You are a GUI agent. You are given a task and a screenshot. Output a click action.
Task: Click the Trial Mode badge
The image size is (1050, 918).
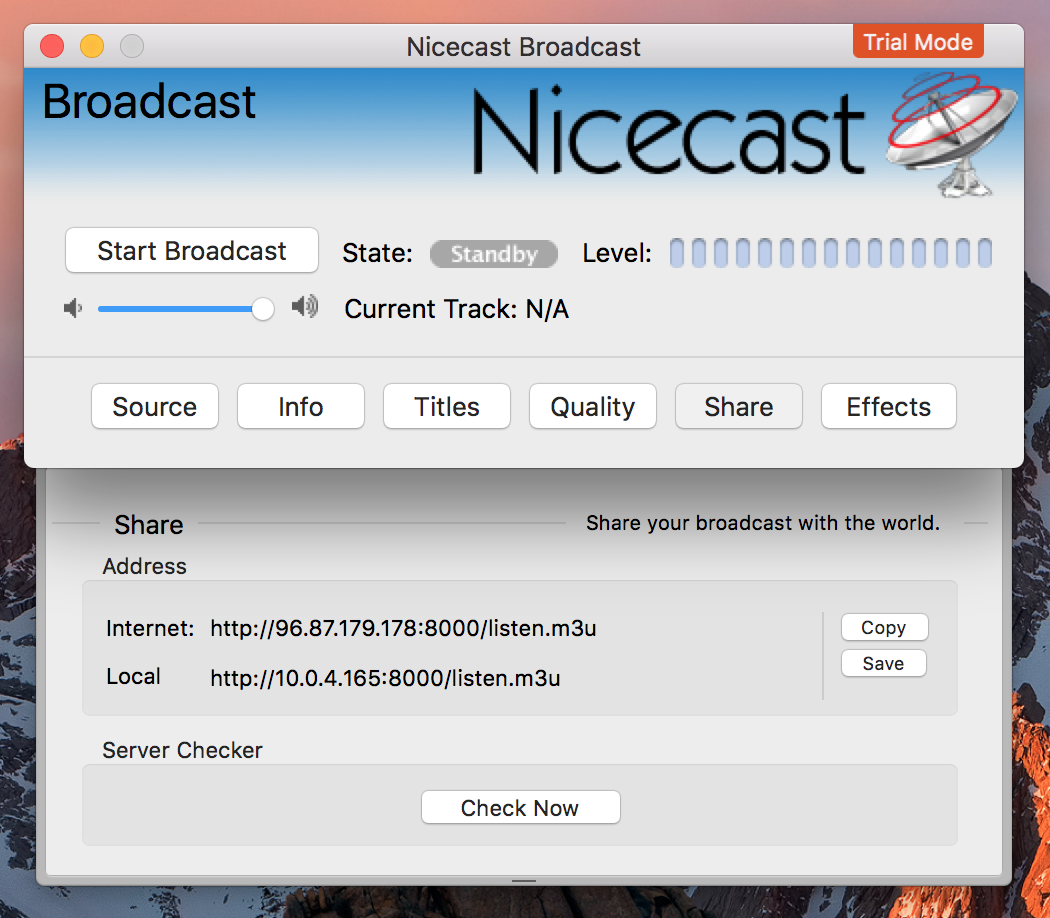point(918,42)
